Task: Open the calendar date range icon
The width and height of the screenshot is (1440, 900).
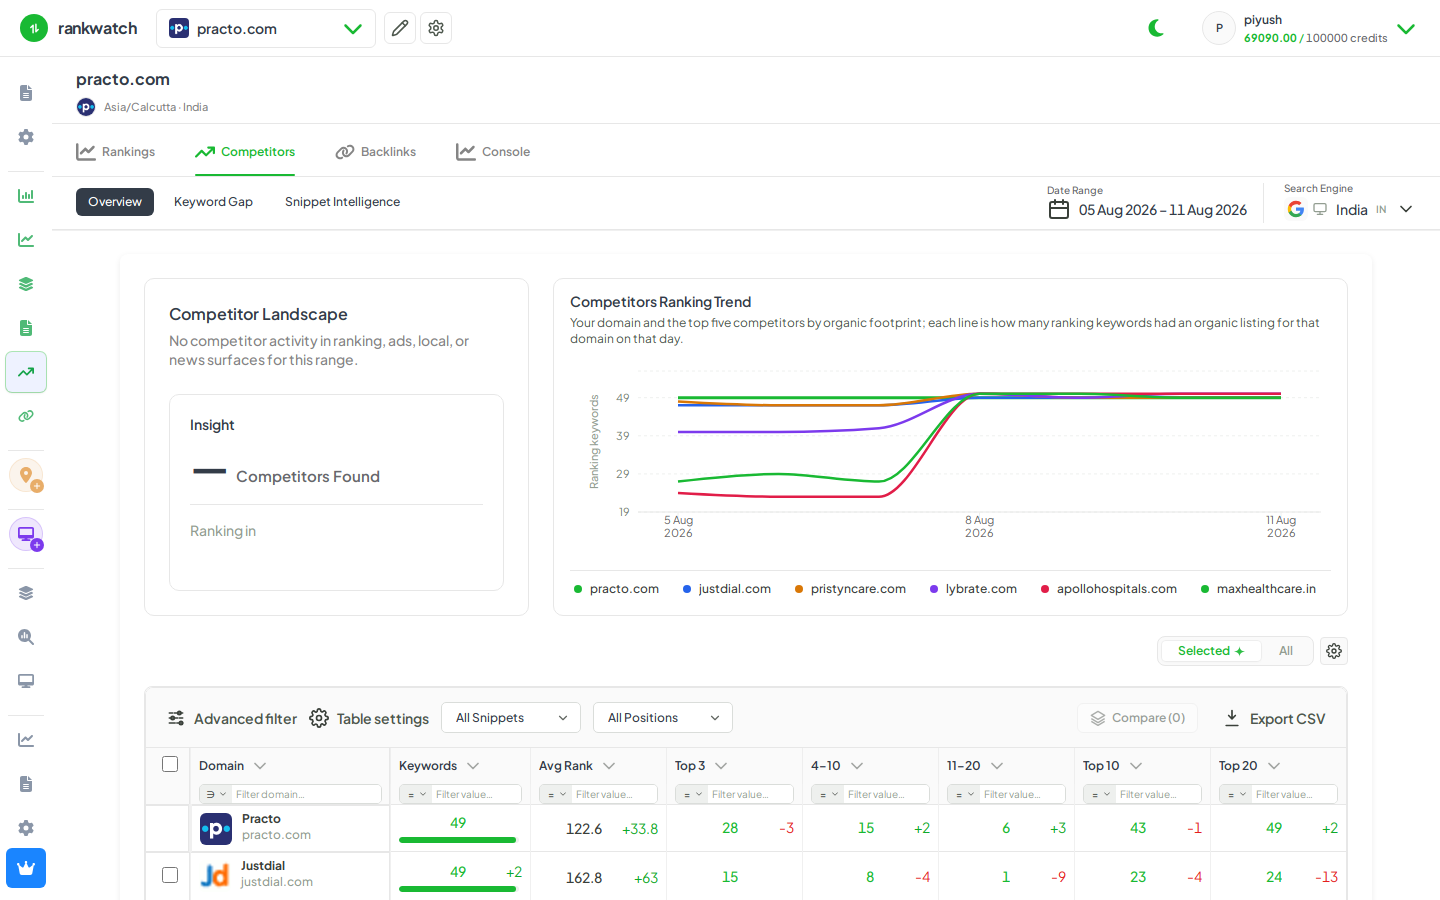Action: click(1059, 209)
